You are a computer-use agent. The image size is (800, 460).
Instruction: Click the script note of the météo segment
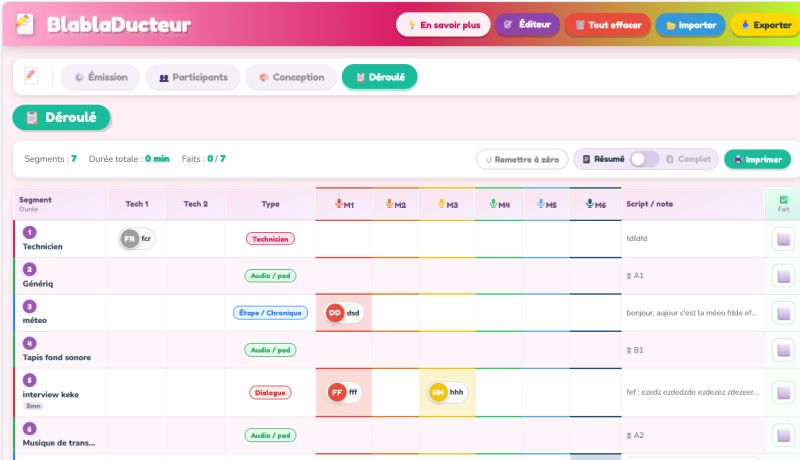pos(692,313)
